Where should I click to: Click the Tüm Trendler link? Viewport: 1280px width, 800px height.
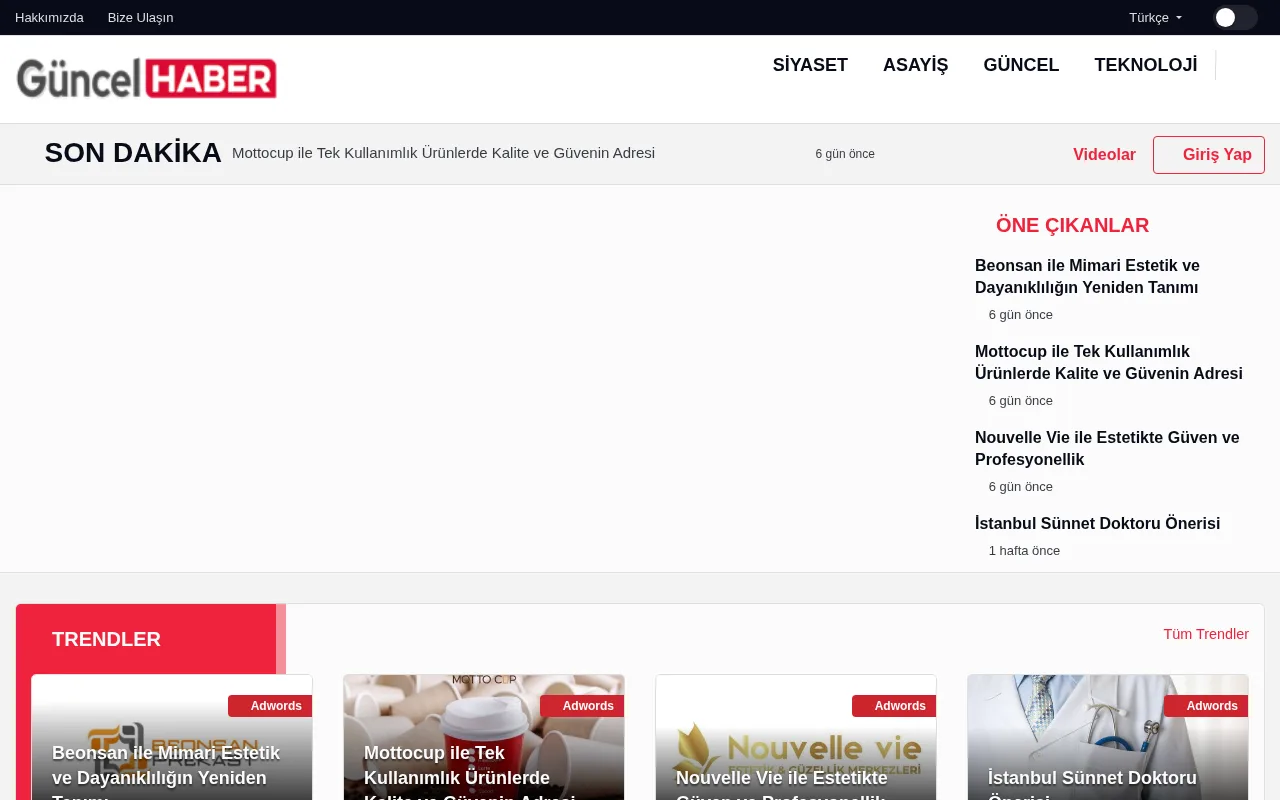coord(1206,634)
